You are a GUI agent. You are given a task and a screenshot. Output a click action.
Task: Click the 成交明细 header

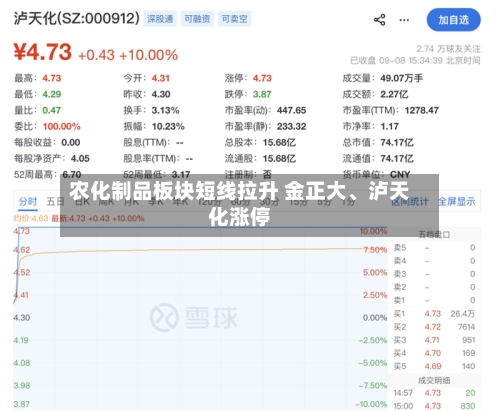coord(434,380)
